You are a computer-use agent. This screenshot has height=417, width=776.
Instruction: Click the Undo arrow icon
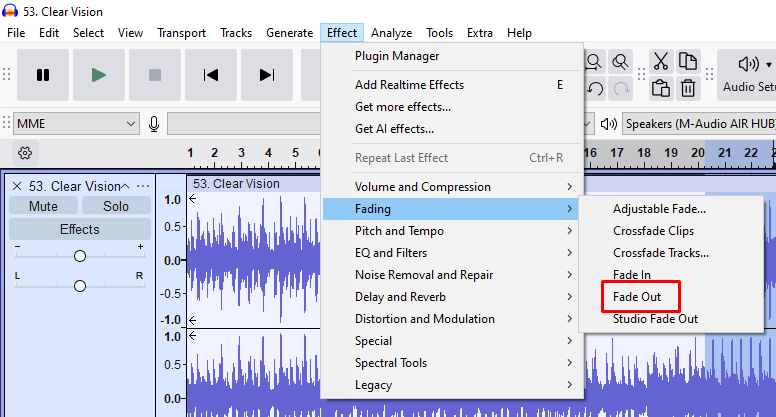[595, 89]
